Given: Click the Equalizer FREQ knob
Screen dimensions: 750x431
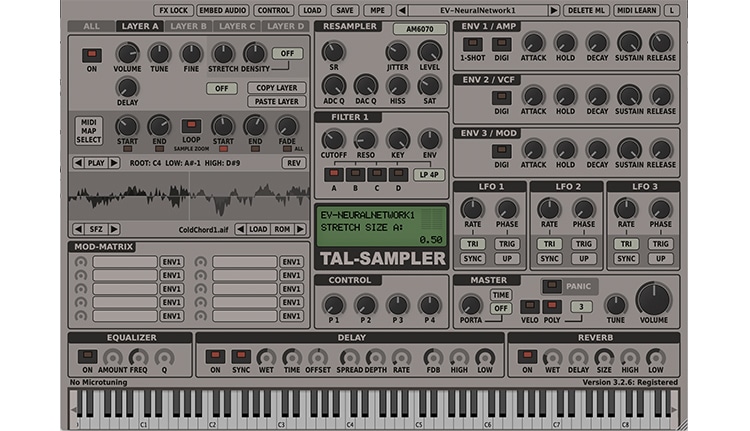Looking at the screenshot, I should (138, 358).
